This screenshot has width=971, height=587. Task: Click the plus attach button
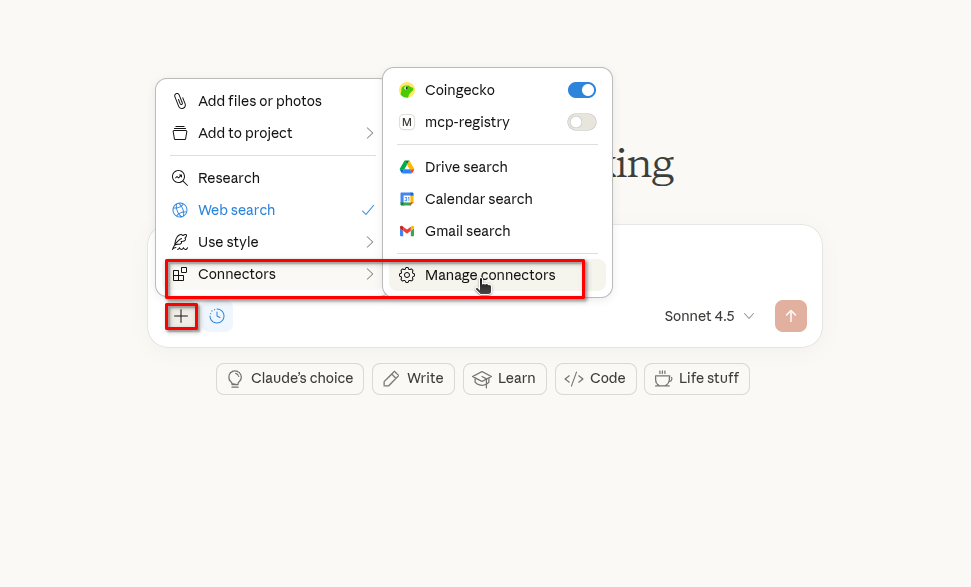click(181, 316)
